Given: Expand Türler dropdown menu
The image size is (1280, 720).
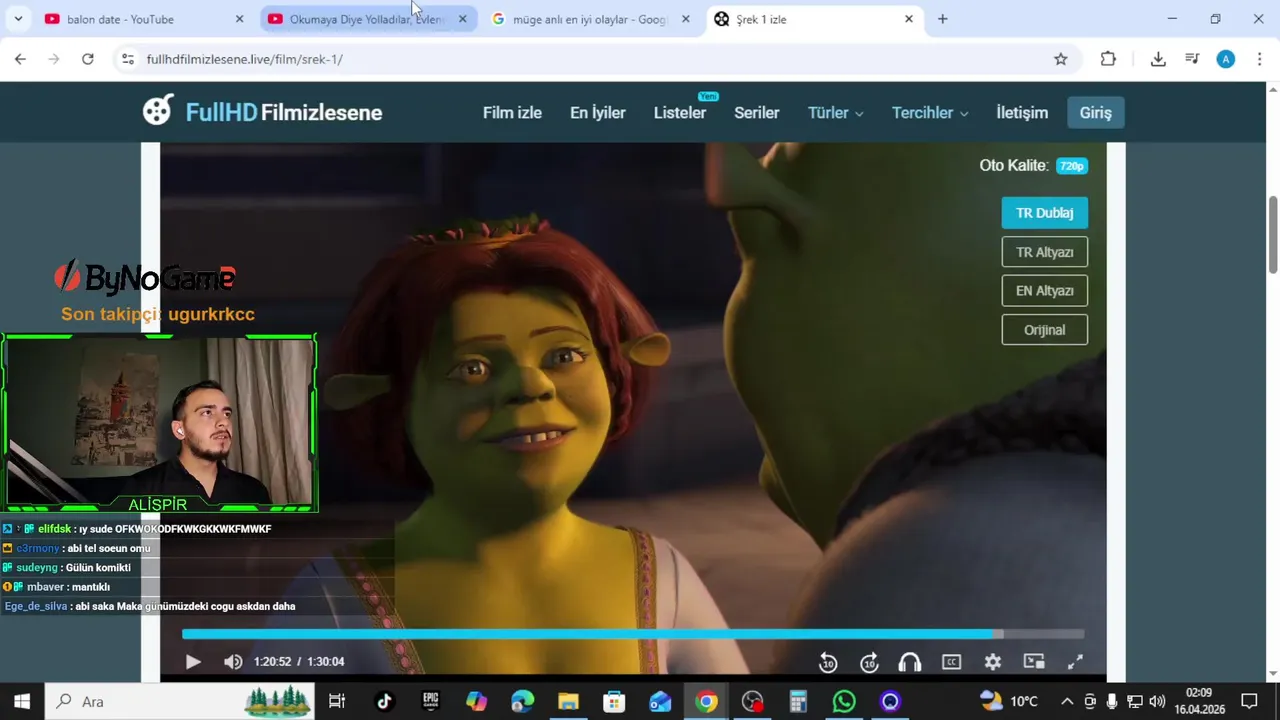Looking at the screenshot, I should pos(835,113).
